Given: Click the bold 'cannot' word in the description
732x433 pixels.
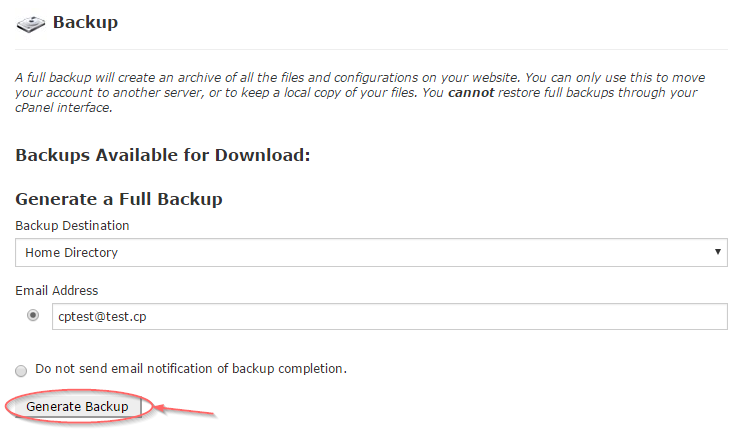Looking at the screenshot, I should click(x=471, y=92).
